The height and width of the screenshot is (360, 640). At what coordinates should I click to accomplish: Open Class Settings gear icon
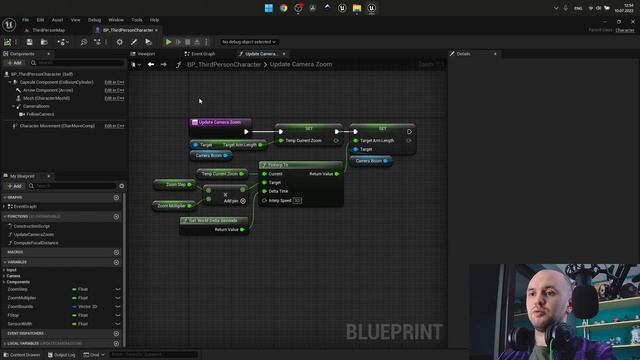point(120,42)
